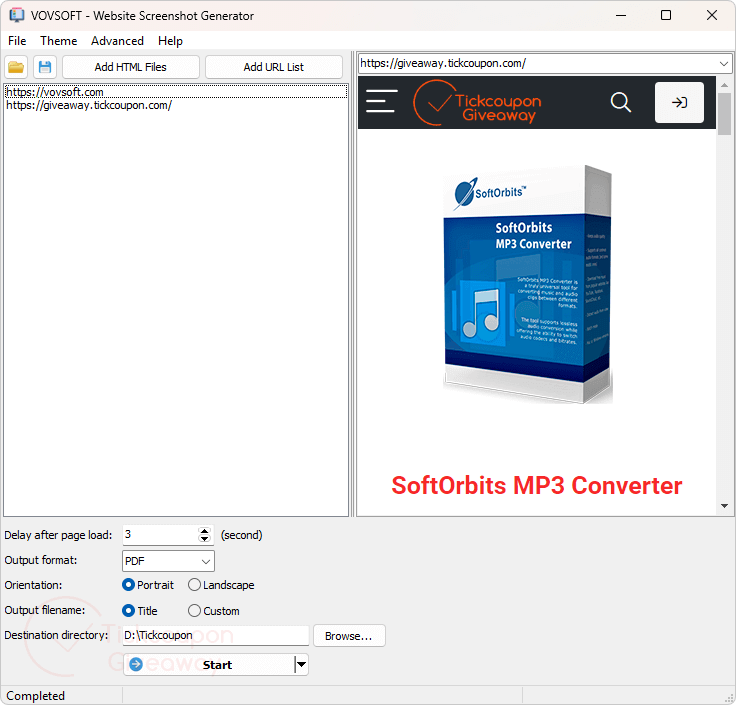Decrease the page load delay with the down arrow

point(204,539)
